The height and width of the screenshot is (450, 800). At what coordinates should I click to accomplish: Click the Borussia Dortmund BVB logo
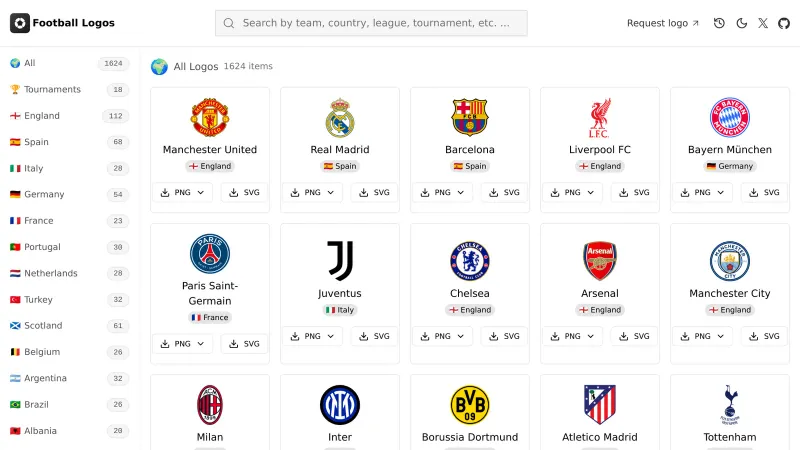[x=470, y=404]
